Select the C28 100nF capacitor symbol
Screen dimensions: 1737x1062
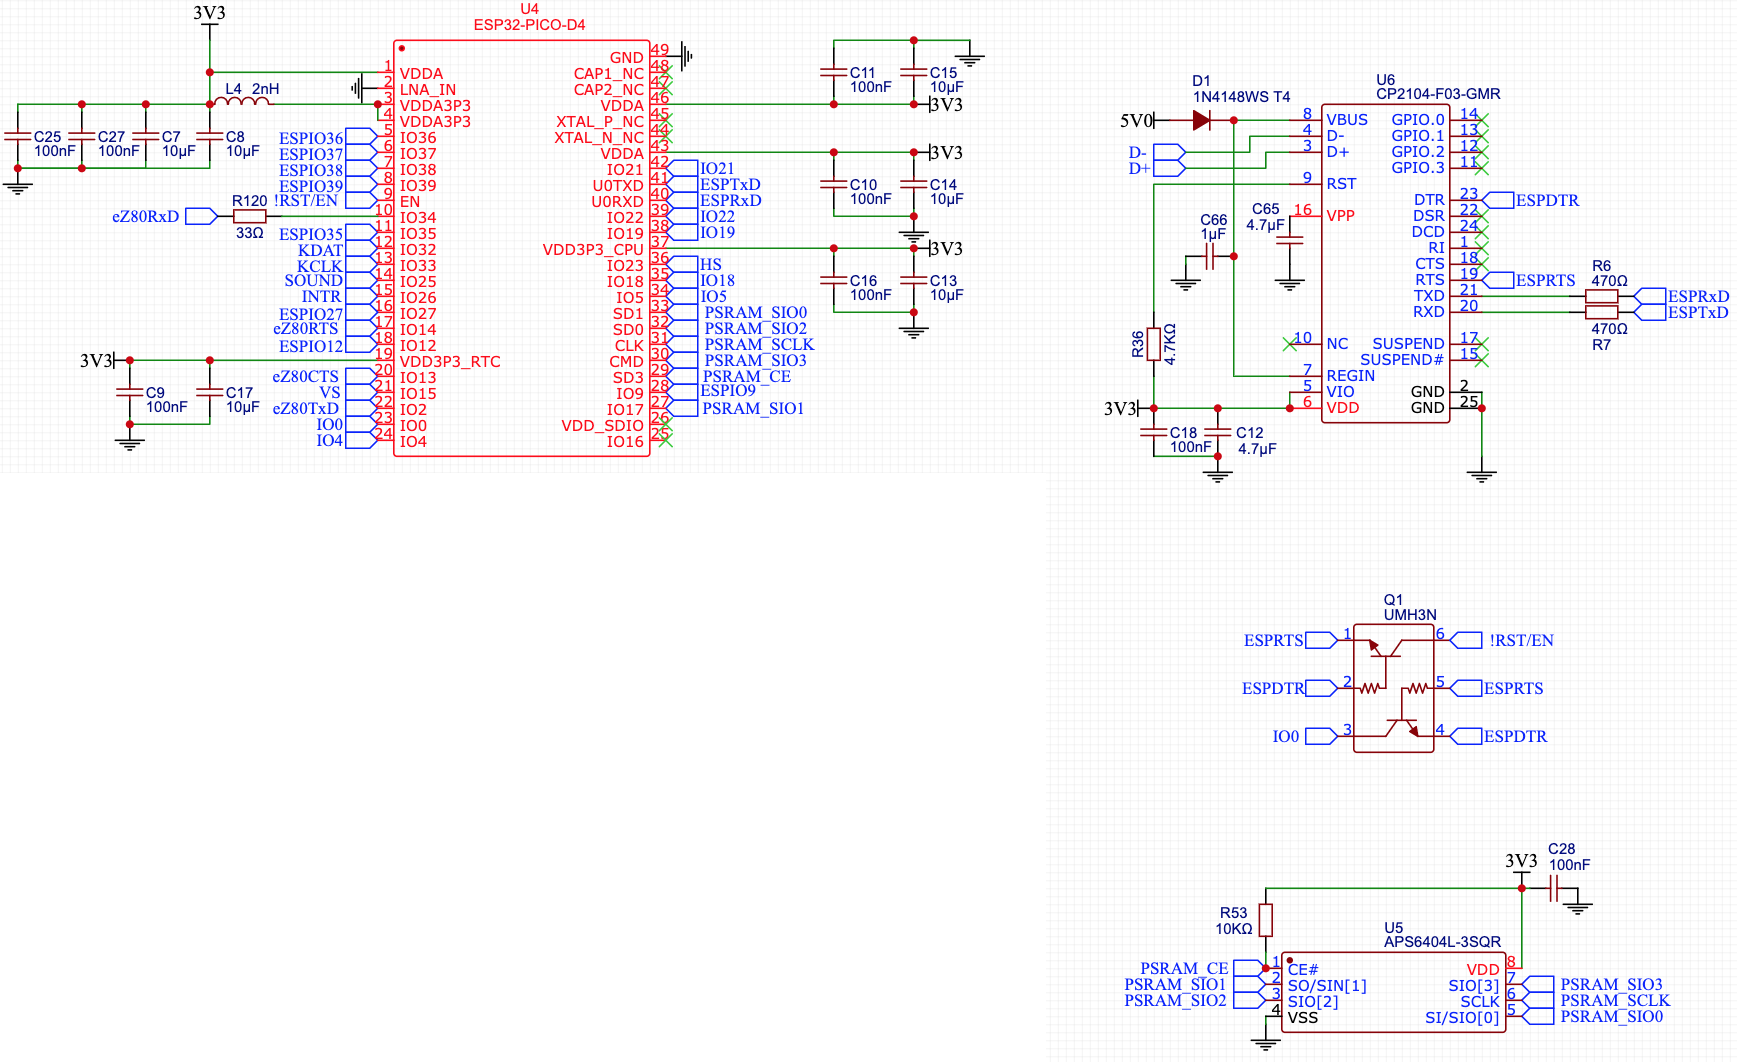[1554, 888]
